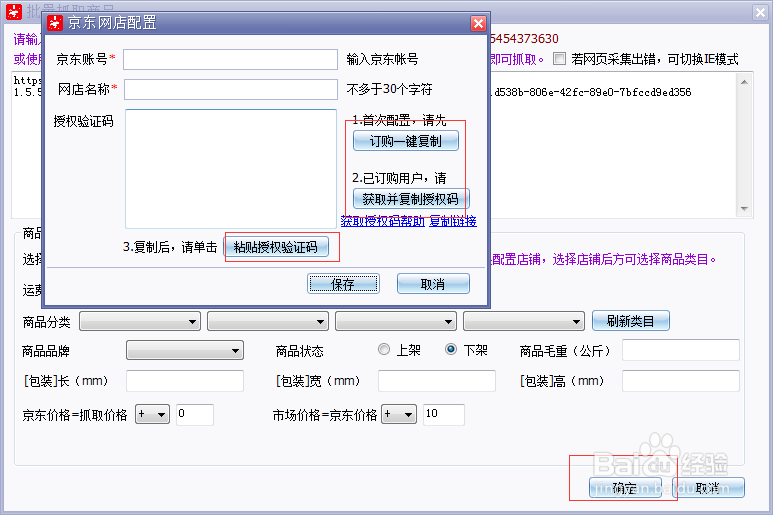Image resolution: width=773 pixels, height=515 pixels.
Task: Select the 下架 radio button
Action: pos(451,349)
